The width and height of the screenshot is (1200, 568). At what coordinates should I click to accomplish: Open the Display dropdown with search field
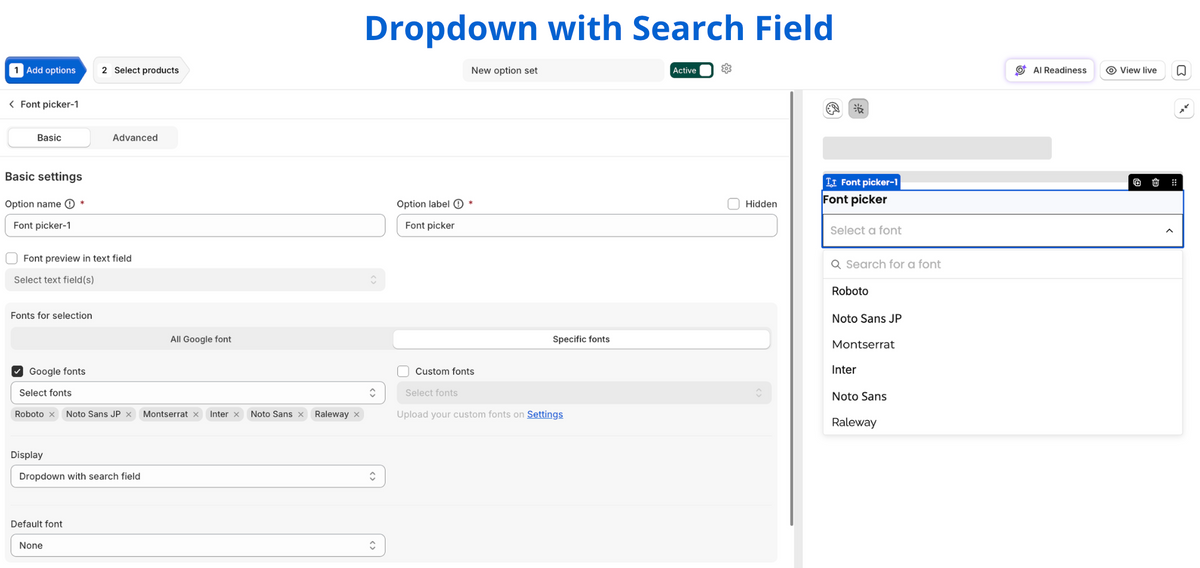(198, 477)
